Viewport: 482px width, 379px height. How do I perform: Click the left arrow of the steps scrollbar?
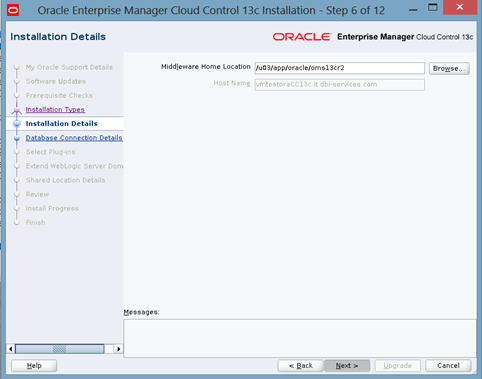pos(11,349)
